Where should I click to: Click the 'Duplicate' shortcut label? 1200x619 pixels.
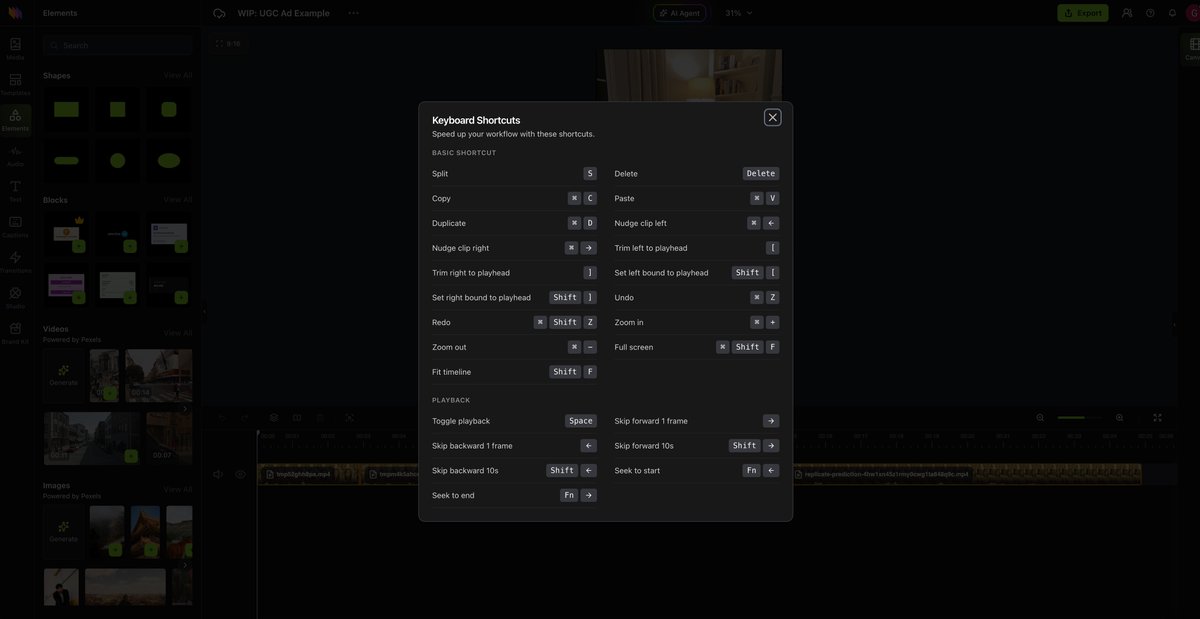coord(449,223)
